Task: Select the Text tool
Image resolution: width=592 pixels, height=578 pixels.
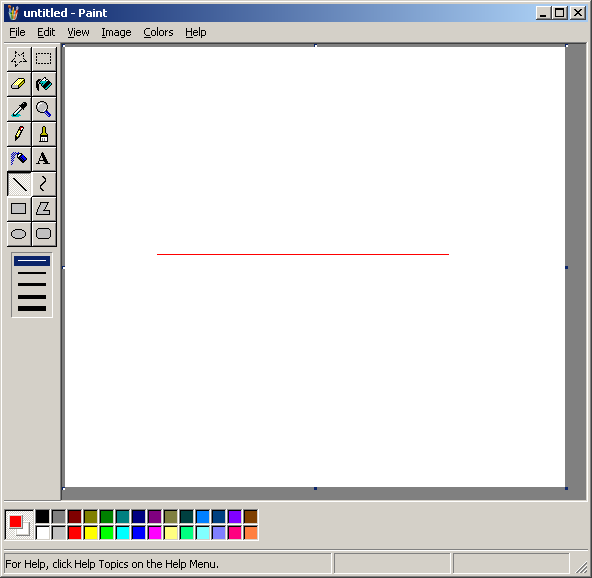Action: [44, 159]
